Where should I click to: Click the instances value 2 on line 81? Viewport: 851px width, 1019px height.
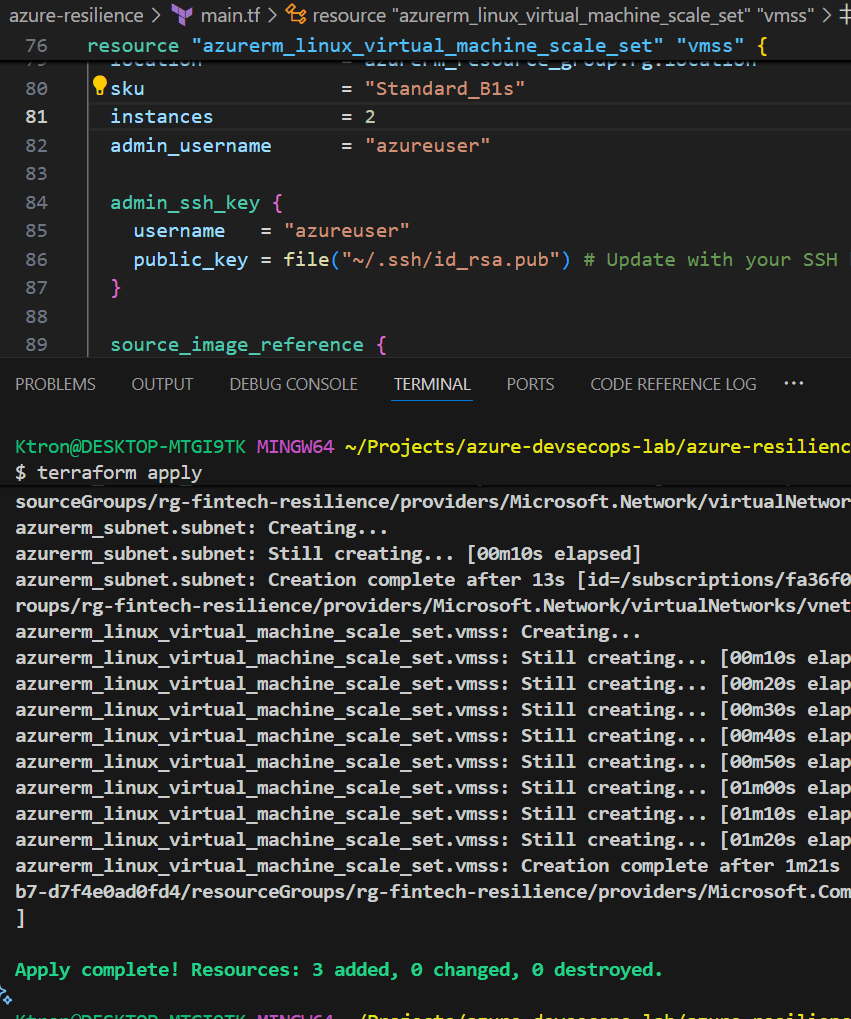pyautogui.click(x=370, y=117)
